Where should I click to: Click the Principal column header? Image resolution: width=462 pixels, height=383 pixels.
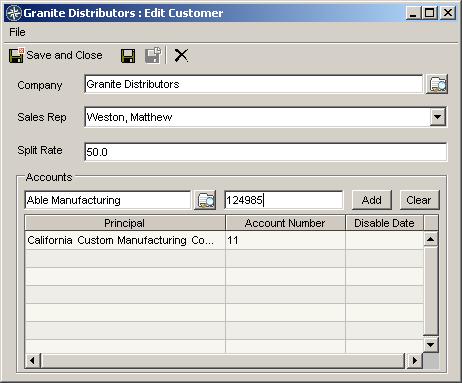(x=125, y=223)
